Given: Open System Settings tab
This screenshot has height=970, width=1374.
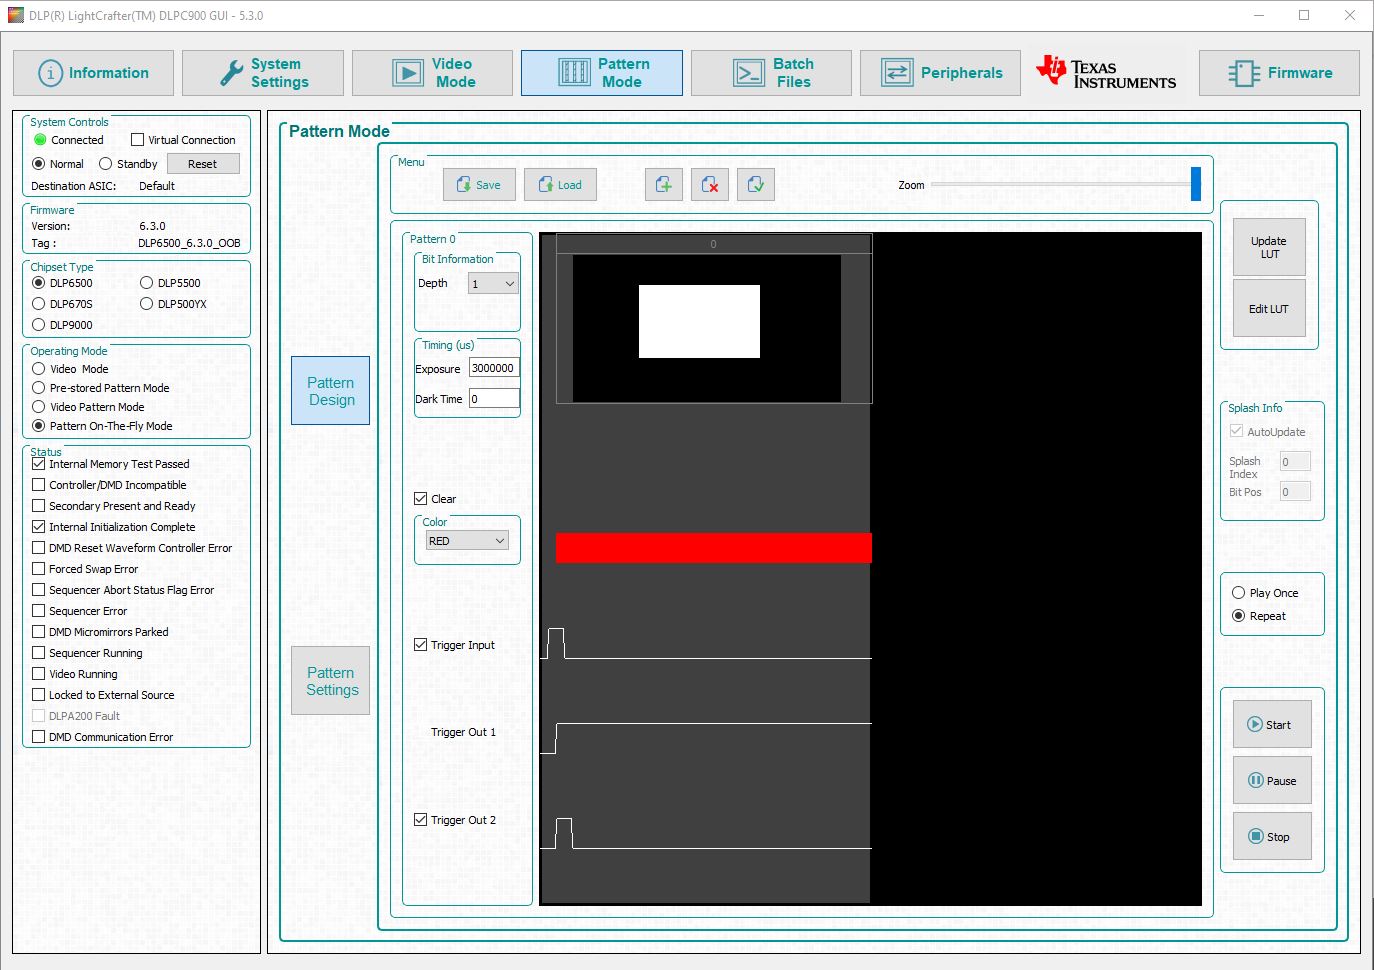Looking at the screenshot, I should click(263, 73).
